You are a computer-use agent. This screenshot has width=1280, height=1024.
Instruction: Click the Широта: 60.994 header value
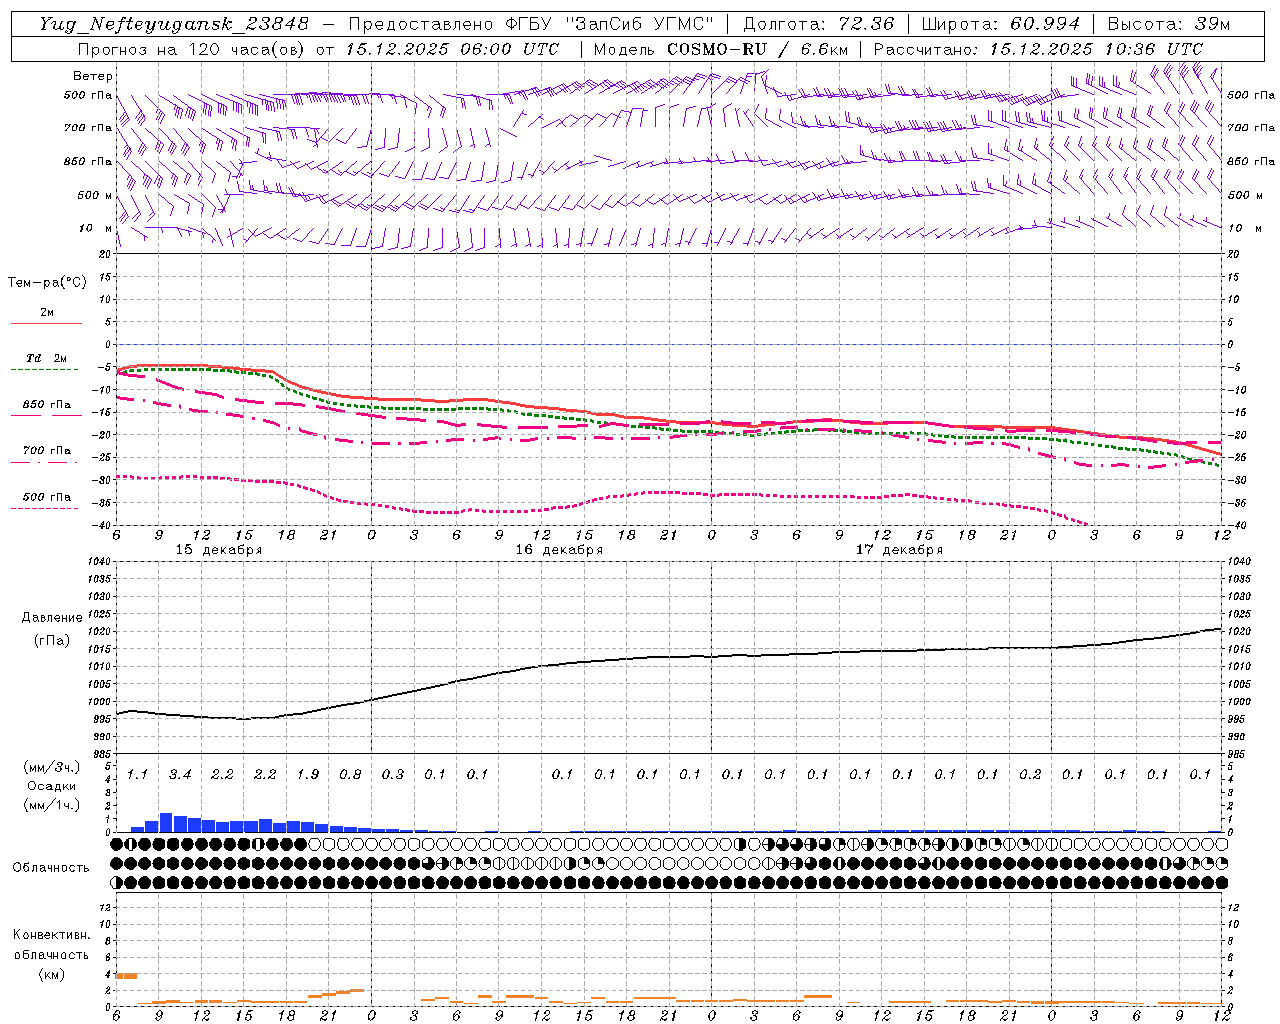(1000, 24)
